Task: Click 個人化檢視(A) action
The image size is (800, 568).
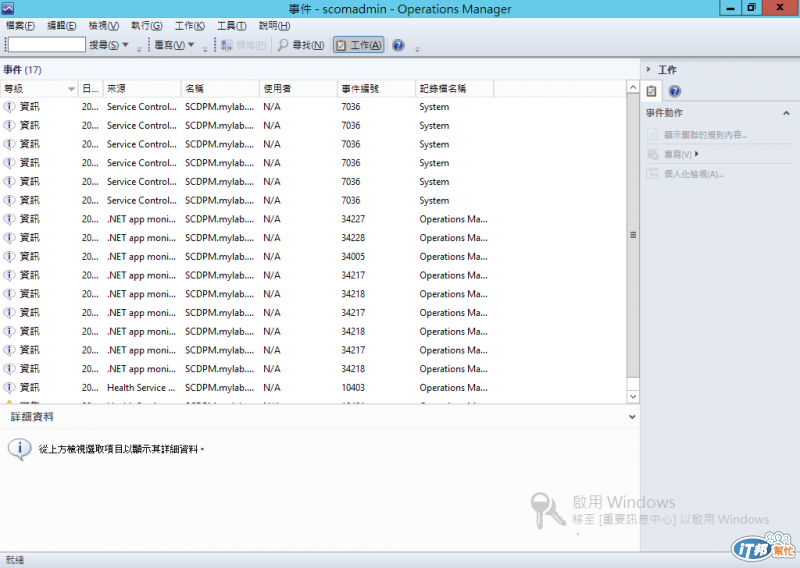Action: pos(685,174)
